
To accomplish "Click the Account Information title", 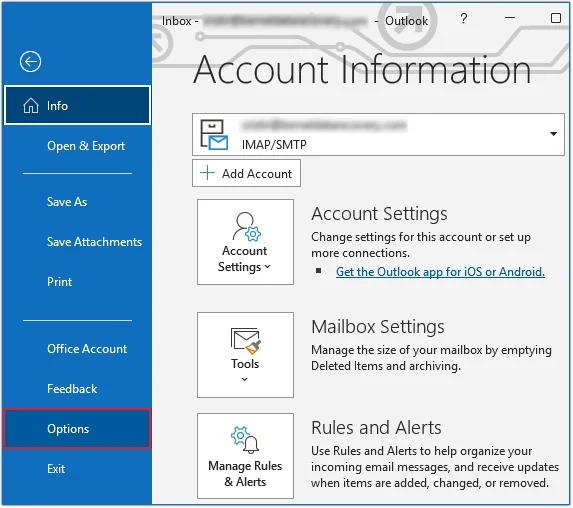I will point(362,69).
